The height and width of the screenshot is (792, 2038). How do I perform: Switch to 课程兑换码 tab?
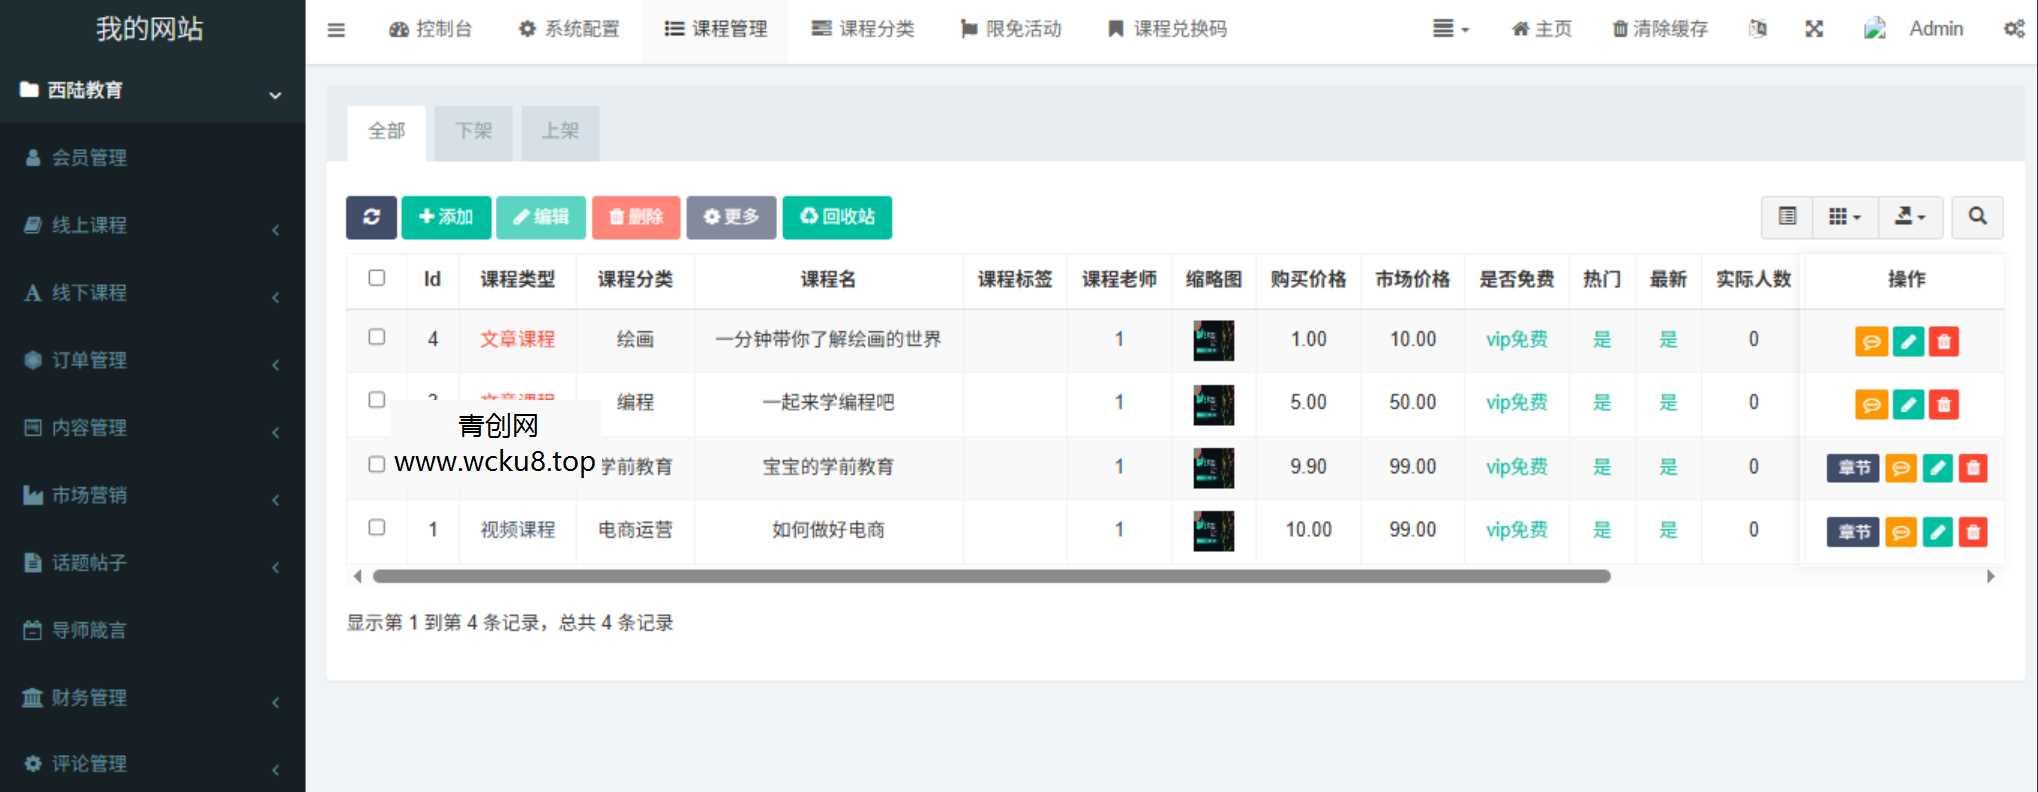(x=1168, y=29)
